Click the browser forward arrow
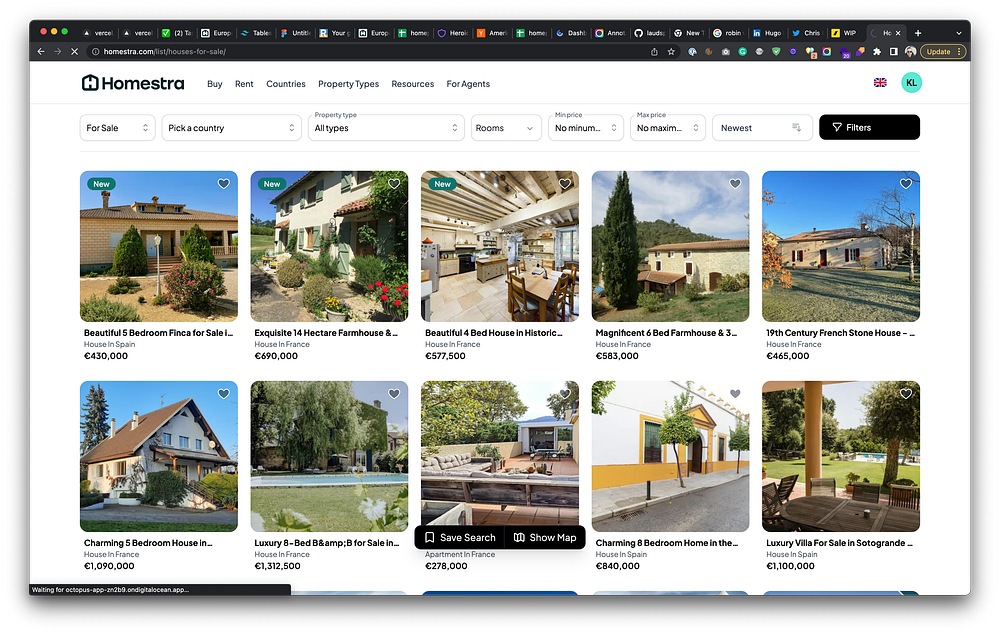Image resolution: width=1000 pixels, height=634 pixels. tap(57, 52)
